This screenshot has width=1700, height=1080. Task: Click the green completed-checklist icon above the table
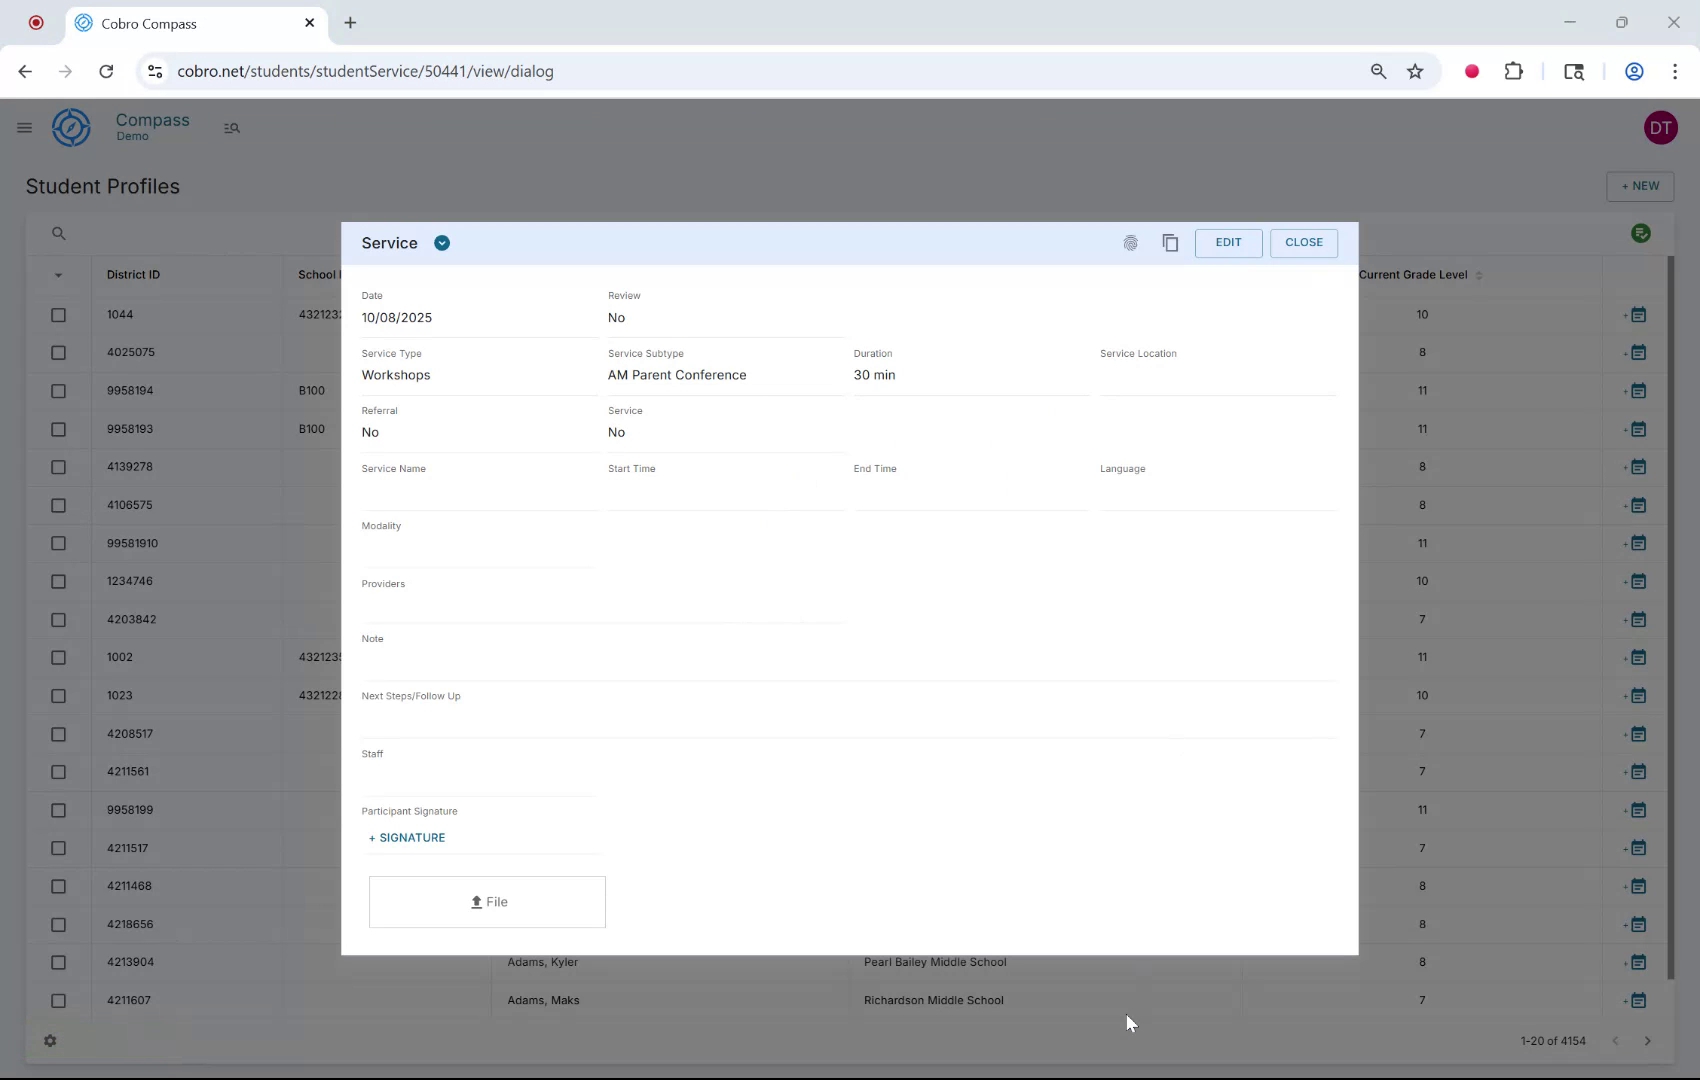1641,233
